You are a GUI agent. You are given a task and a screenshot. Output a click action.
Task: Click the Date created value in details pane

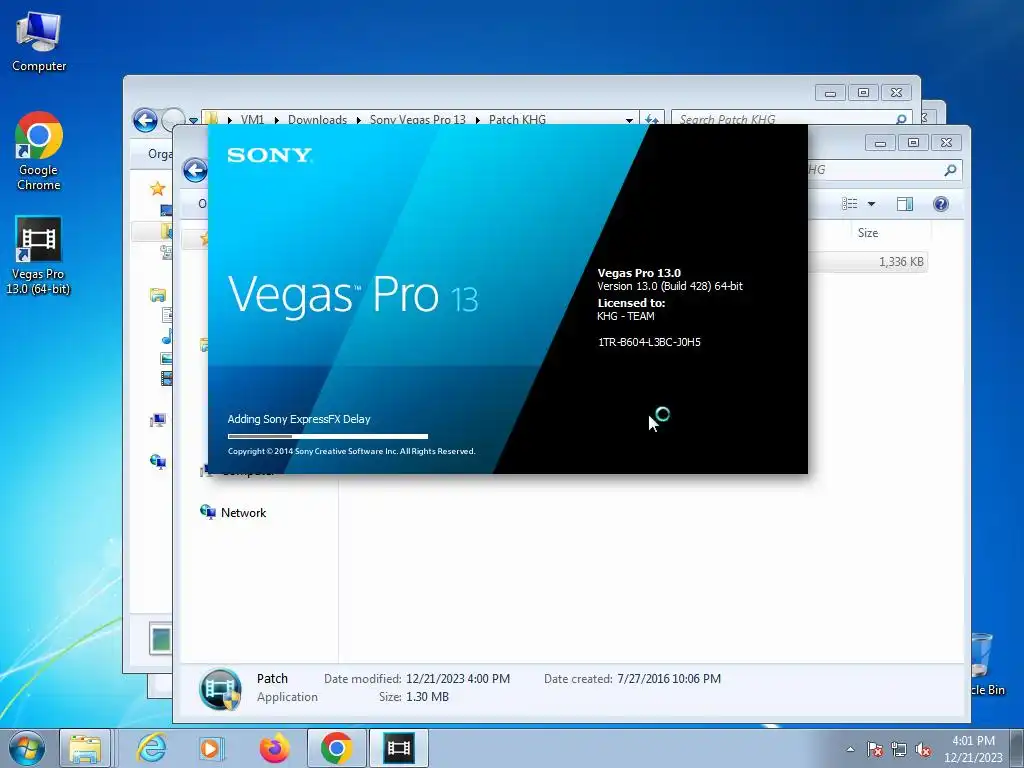[x=669, y=679]
